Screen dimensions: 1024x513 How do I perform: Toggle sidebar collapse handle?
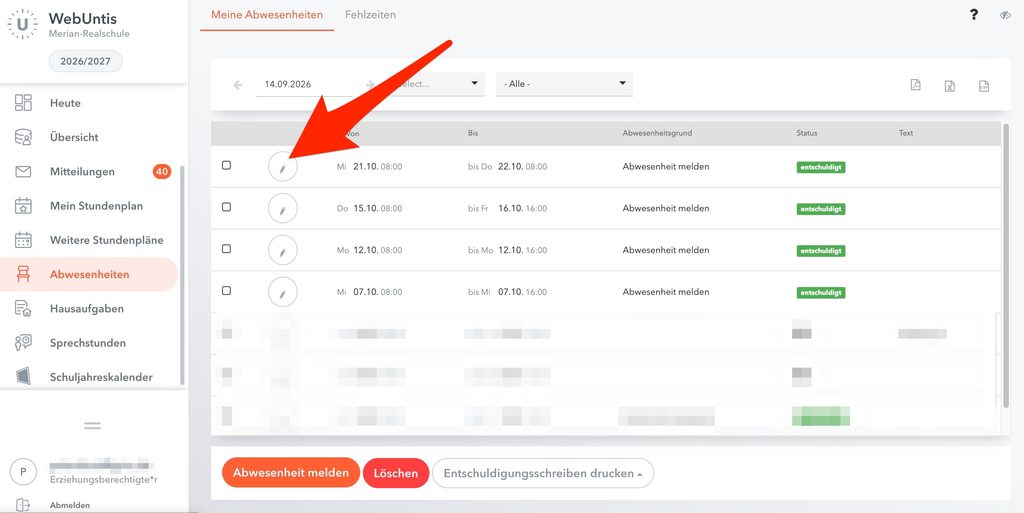point(93,426)
